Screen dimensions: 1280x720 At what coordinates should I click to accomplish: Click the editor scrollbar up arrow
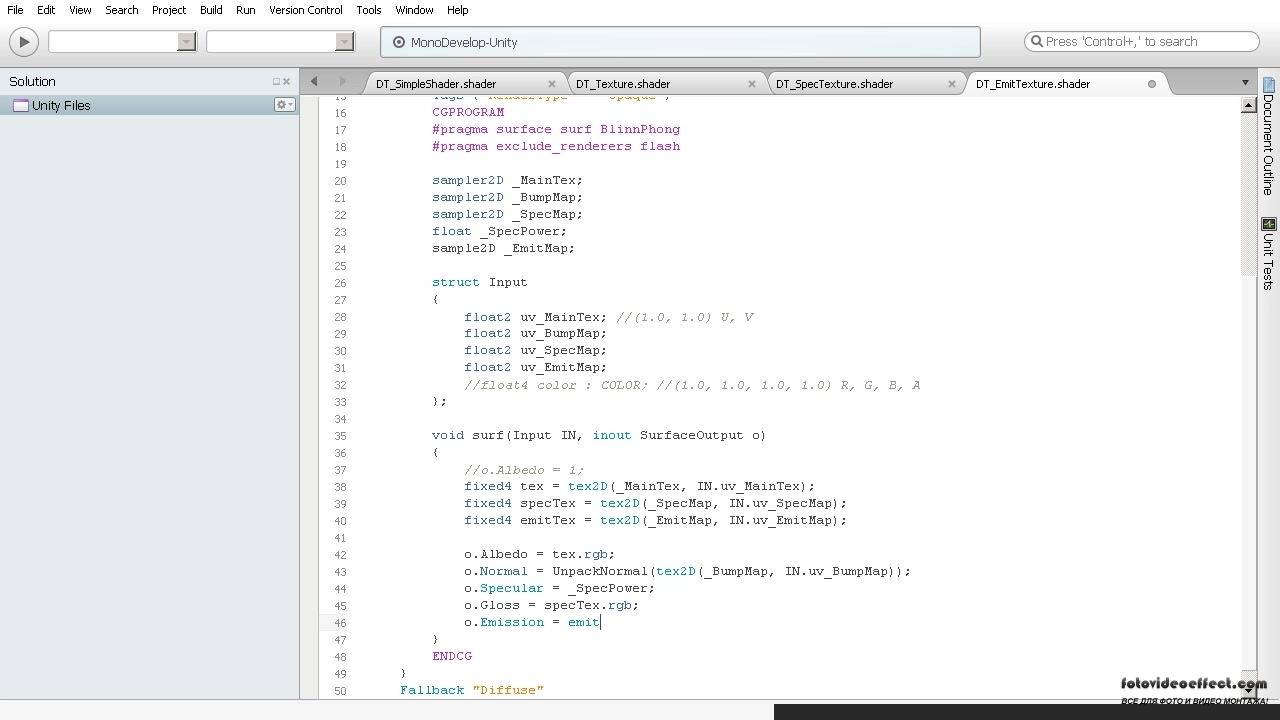(1247, 104)
